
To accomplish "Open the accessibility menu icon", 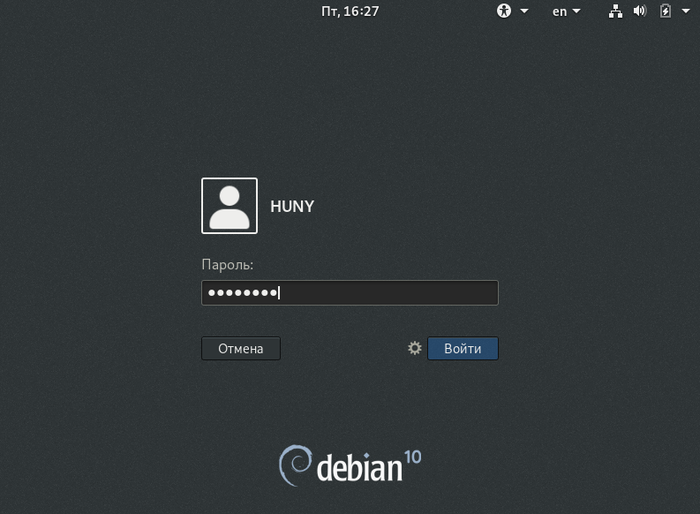I will click(x=504, y=11).
